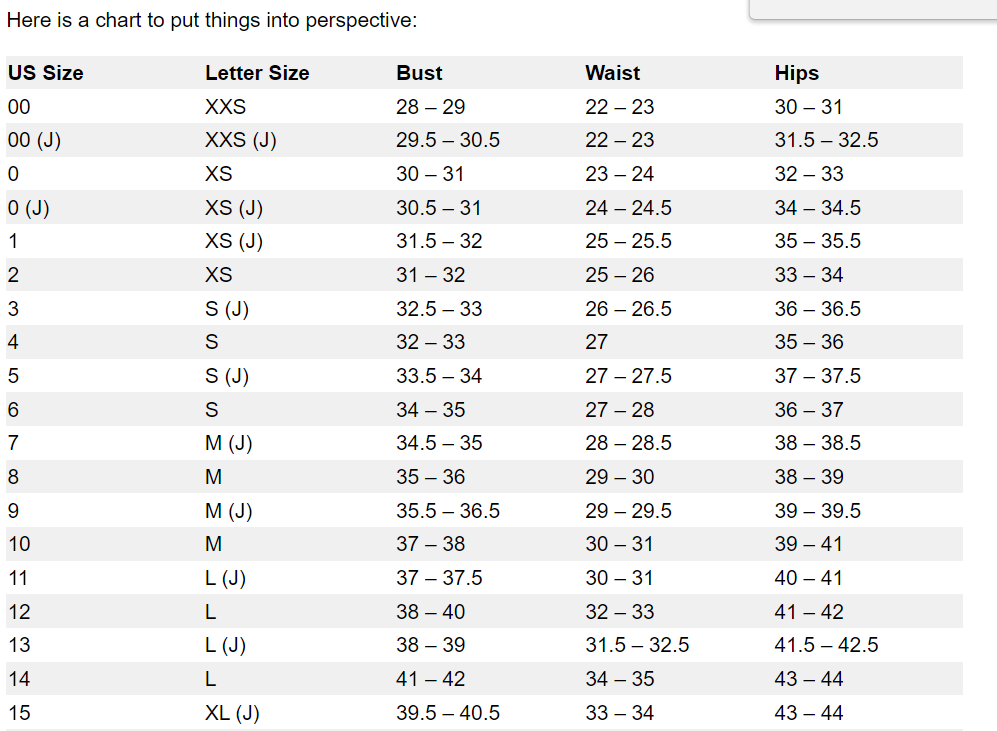Click the Waist column header
Screen dimensions: 997x731
612,73
